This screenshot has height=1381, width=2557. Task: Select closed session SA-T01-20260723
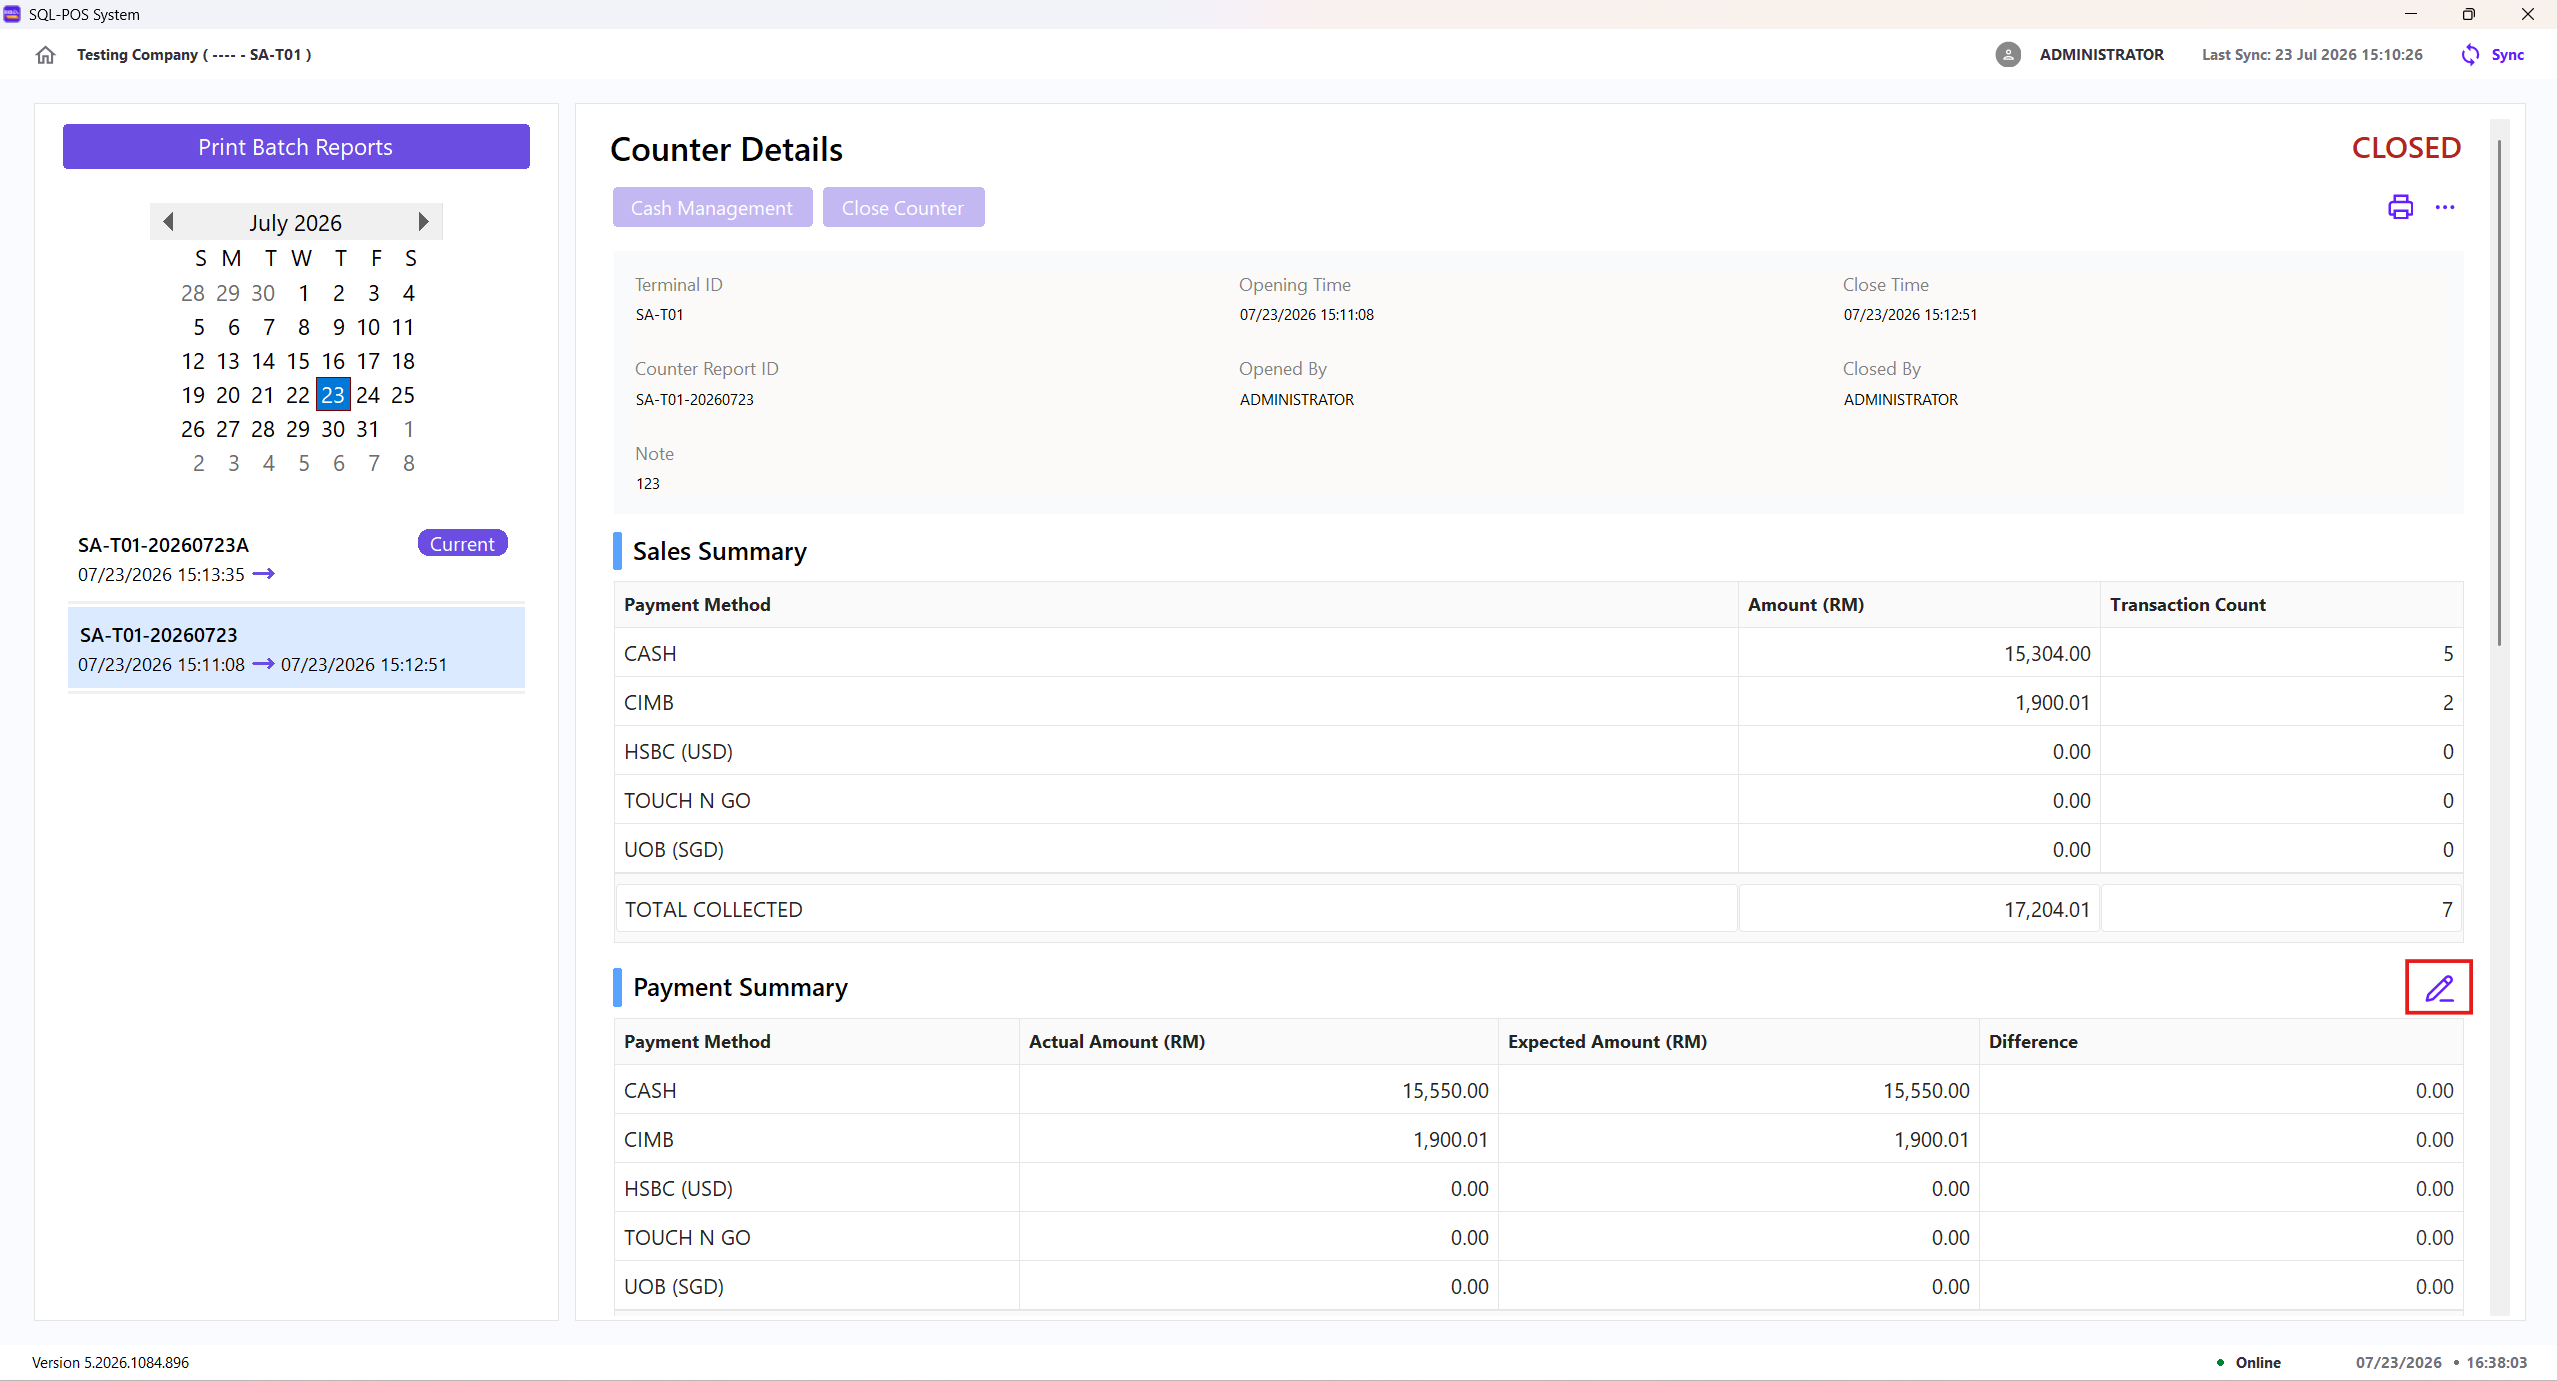296,648
